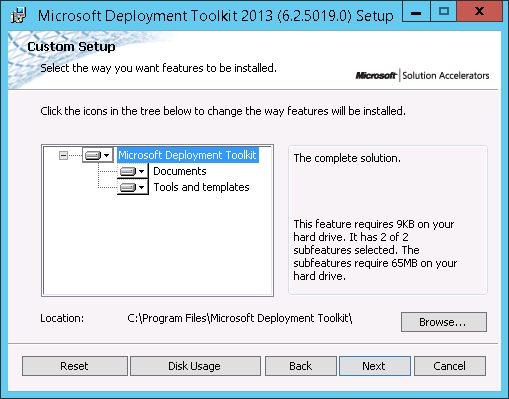Cancel the setup wizard
Image resolution: width=509 pixels, height=399 pixels.
[450, 366]
